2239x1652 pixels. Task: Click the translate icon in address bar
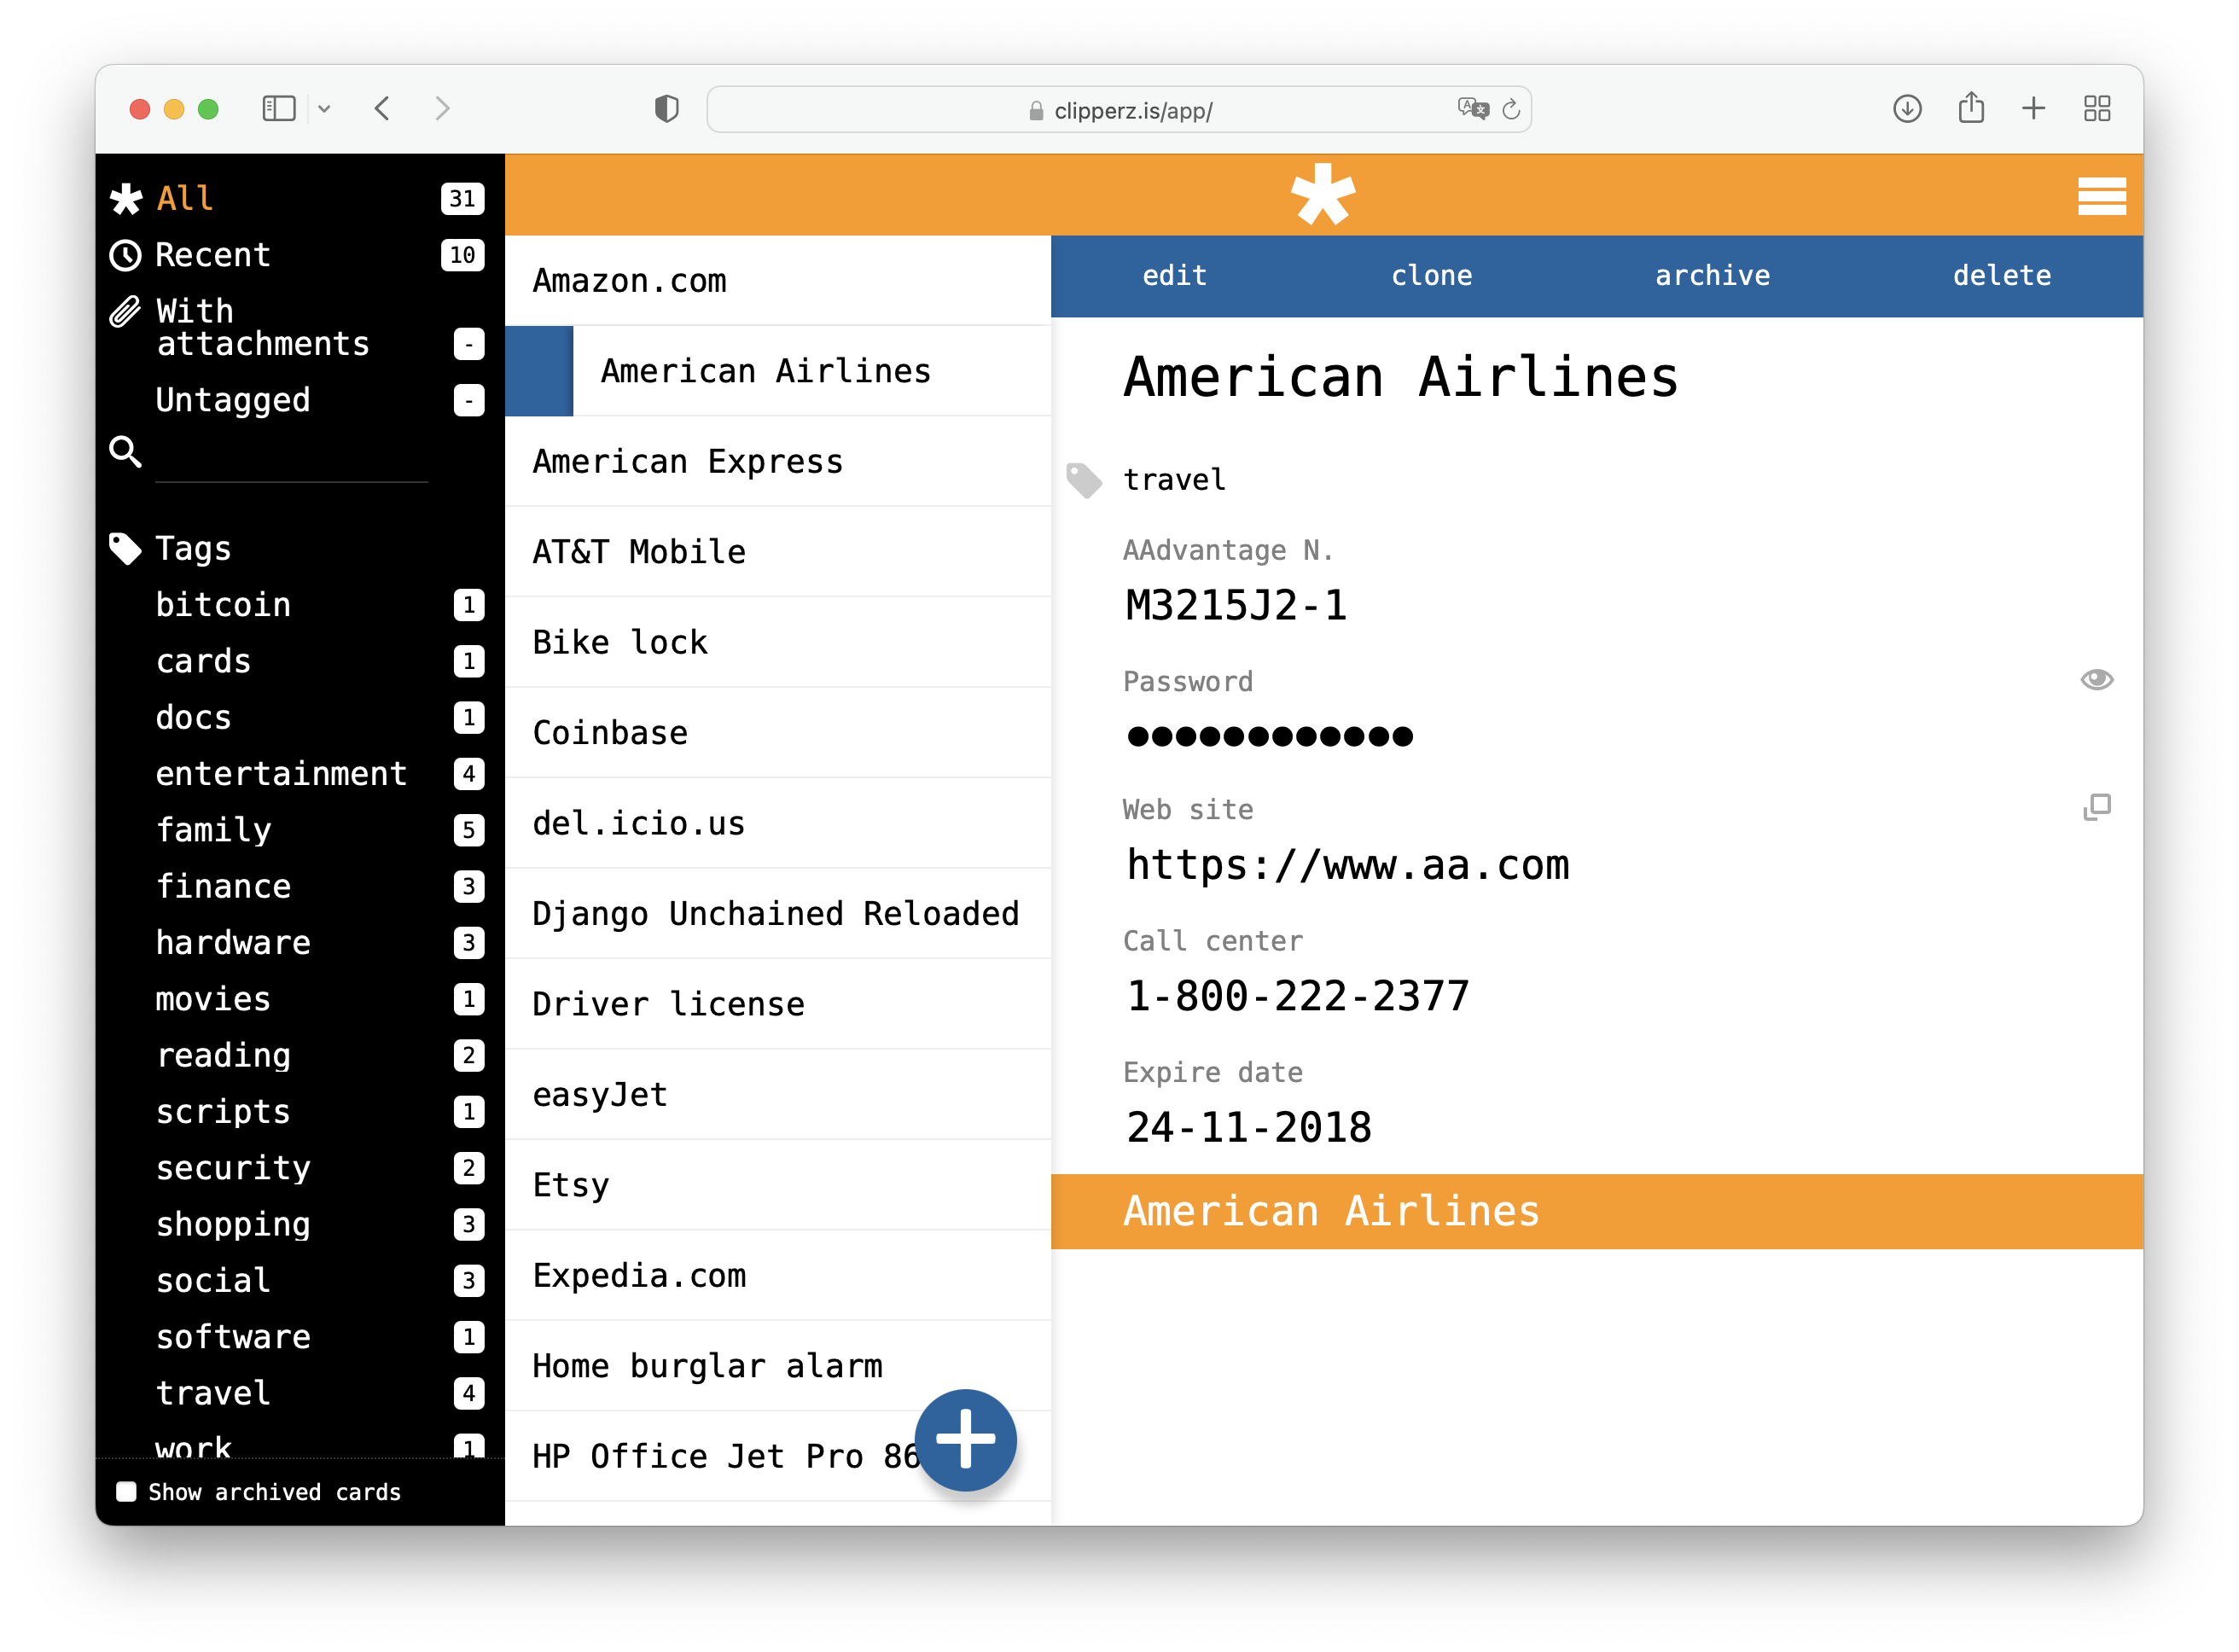(1472, 108)
